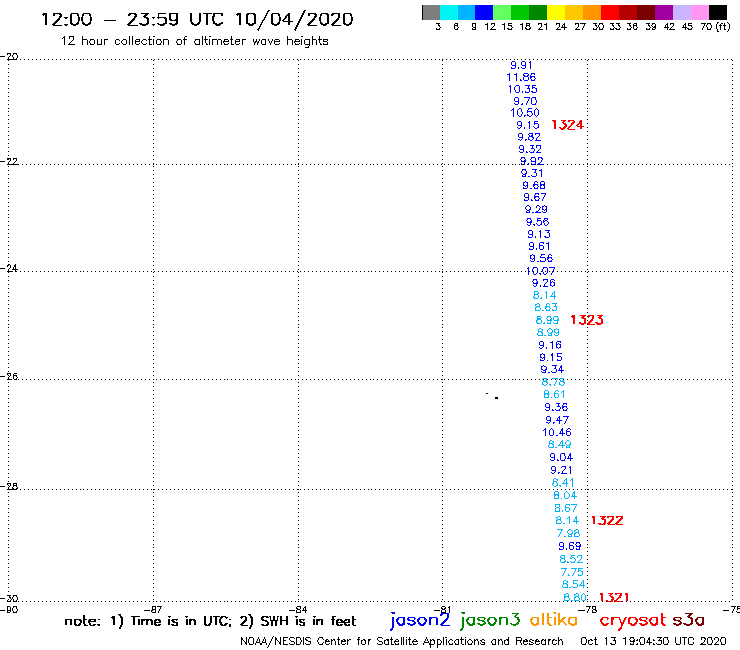740x650 pixels.
Task: Click the wave height value 8.49
Action: coord(559,444)
